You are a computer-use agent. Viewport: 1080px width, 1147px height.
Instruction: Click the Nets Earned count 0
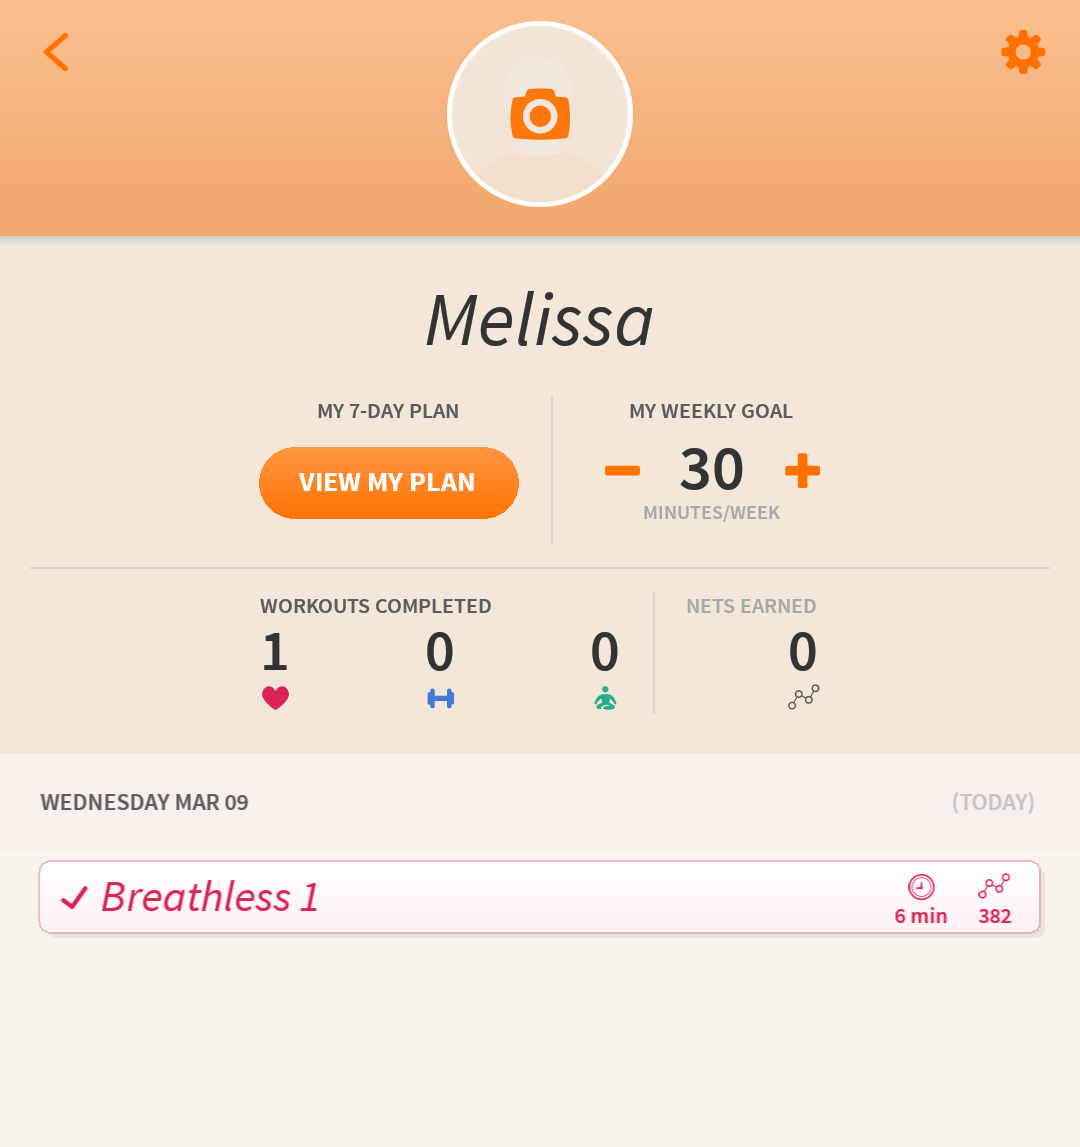point(803,652)
